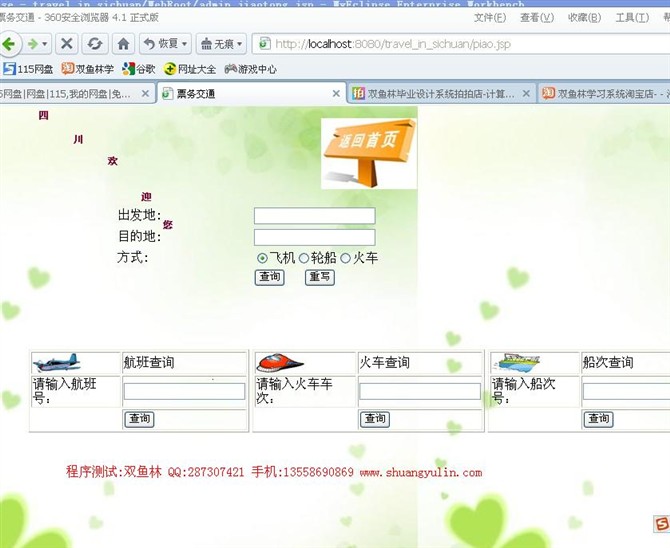Image resolution: width=670 pixels, height=548 pixels.
Task: Click the 出发地 input field
Action: pyautogui.click(x=314, y=216)
